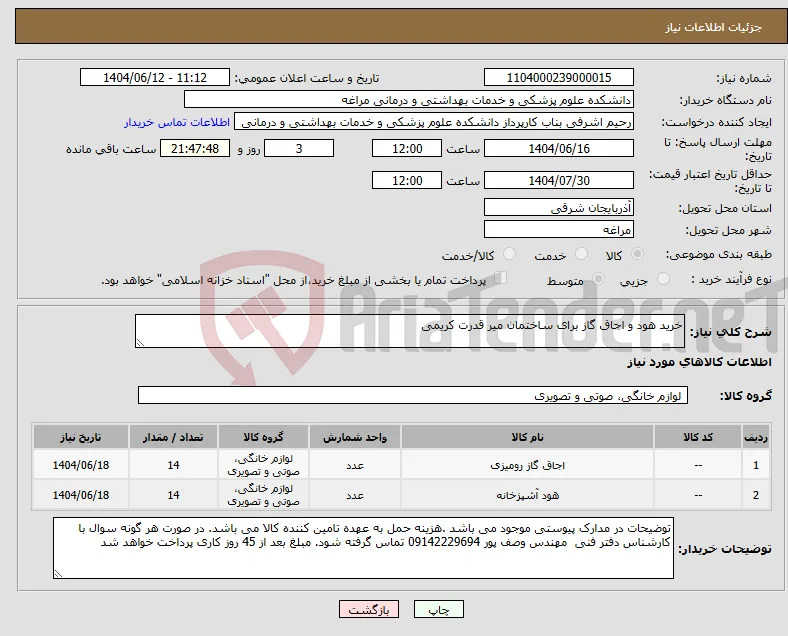
Task: Select the کالا radio button
Action: (x=637, y=254)
